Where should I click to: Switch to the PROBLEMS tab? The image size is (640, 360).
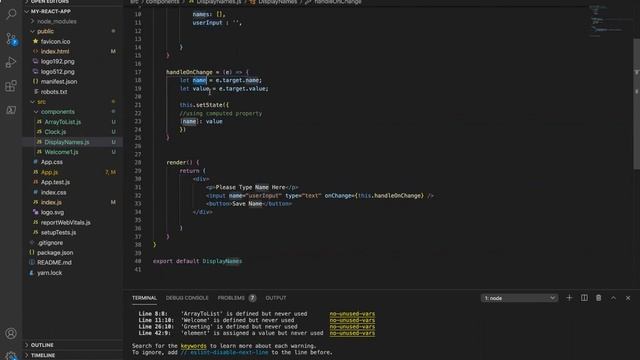point(231,298)
